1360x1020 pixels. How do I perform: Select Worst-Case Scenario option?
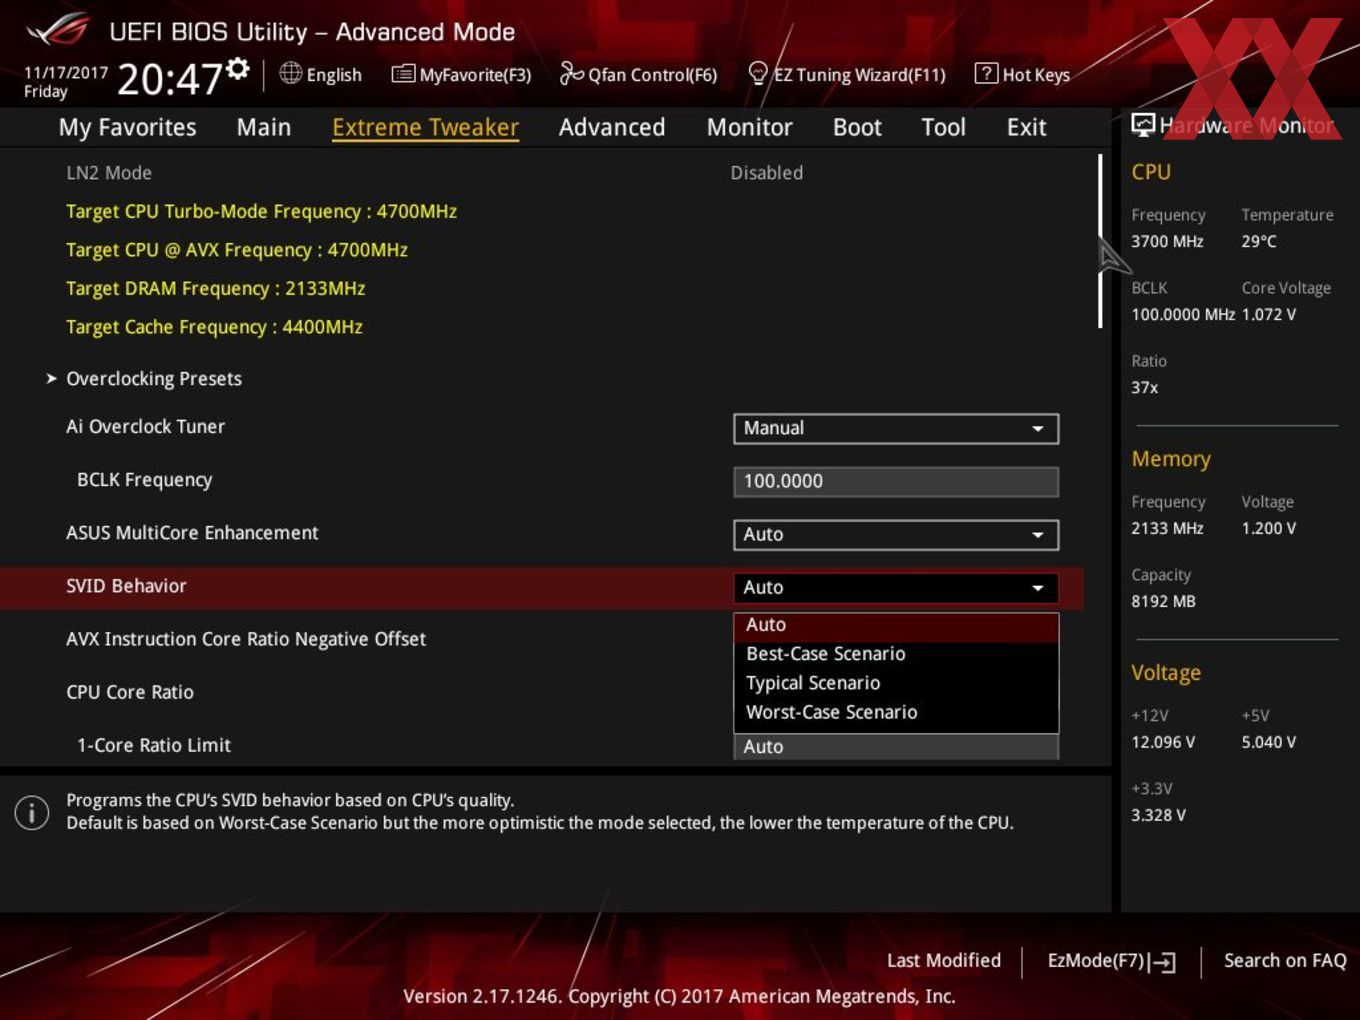(x=896, y=712)
